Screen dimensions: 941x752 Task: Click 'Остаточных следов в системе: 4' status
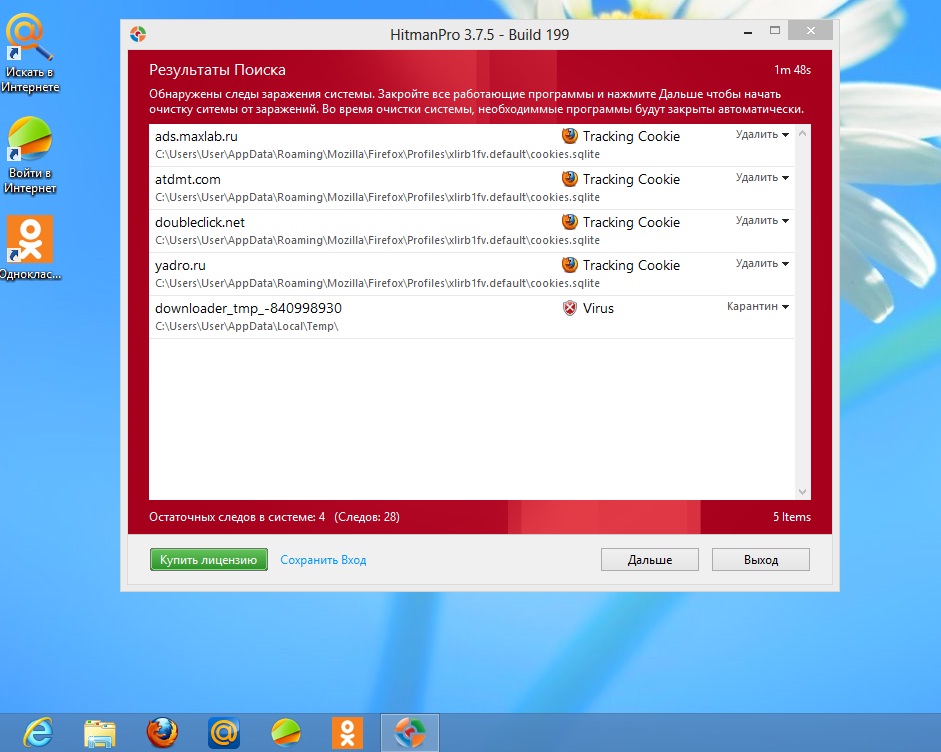tap(237, 517)
